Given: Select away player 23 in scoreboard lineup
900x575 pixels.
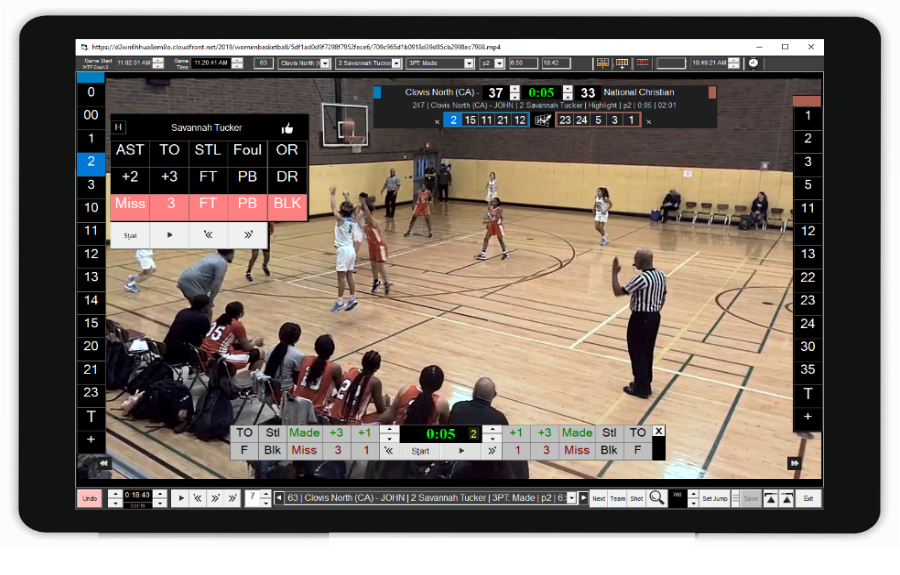Looking at the screenshot, I should 565,120.
